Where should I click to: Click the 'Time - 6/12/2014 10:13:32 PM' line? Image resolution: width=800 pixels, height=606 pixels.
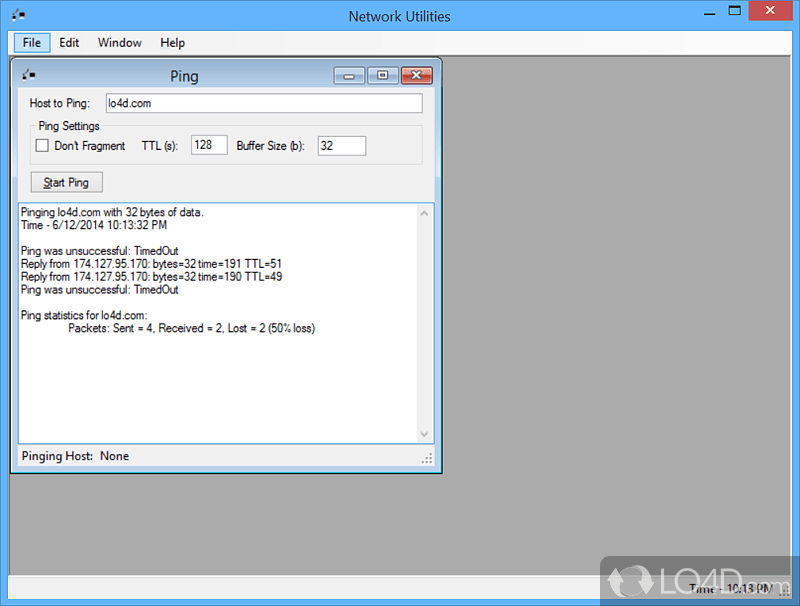click(94, 225)
